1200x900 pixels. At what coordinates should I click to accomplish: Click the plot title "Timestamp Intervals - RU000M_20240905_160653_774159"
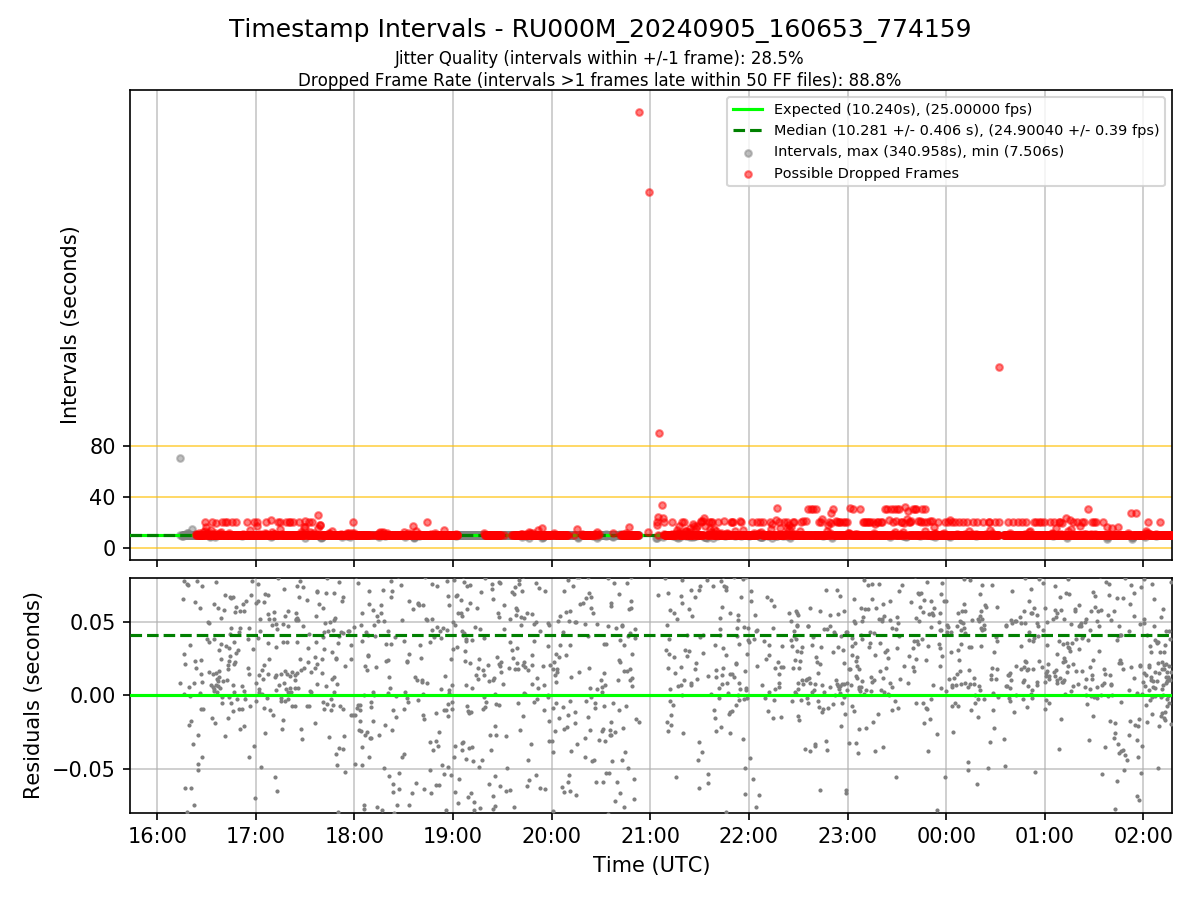pos(600,29)
